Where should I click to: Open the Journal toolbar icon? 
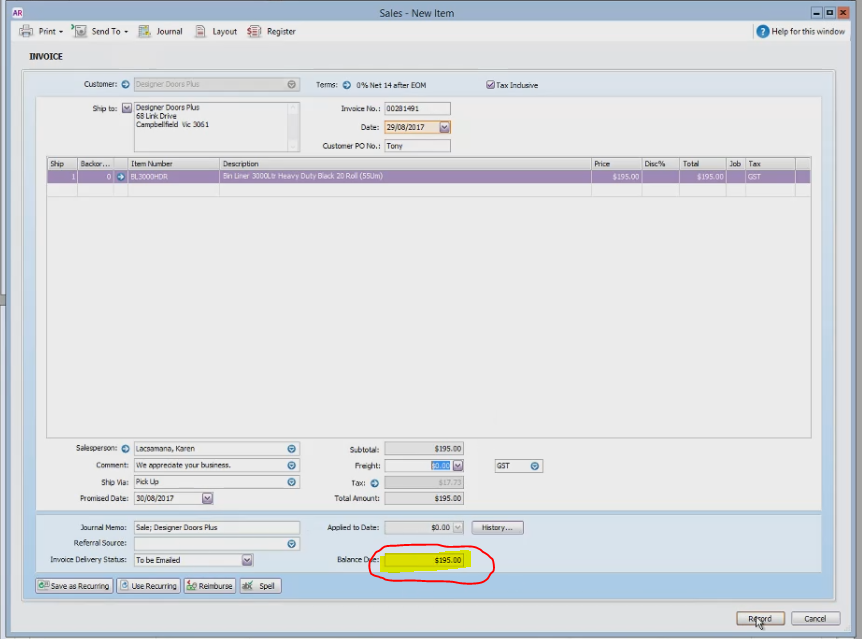tap(144, 31)
